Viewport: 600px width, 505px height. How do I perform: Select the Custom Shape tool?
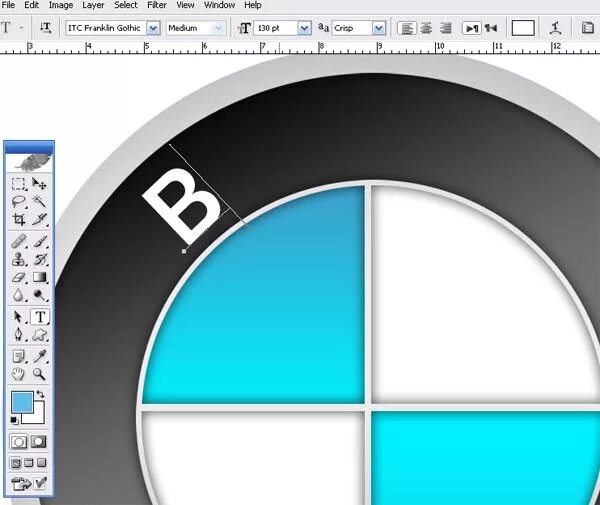click(39, 335)
